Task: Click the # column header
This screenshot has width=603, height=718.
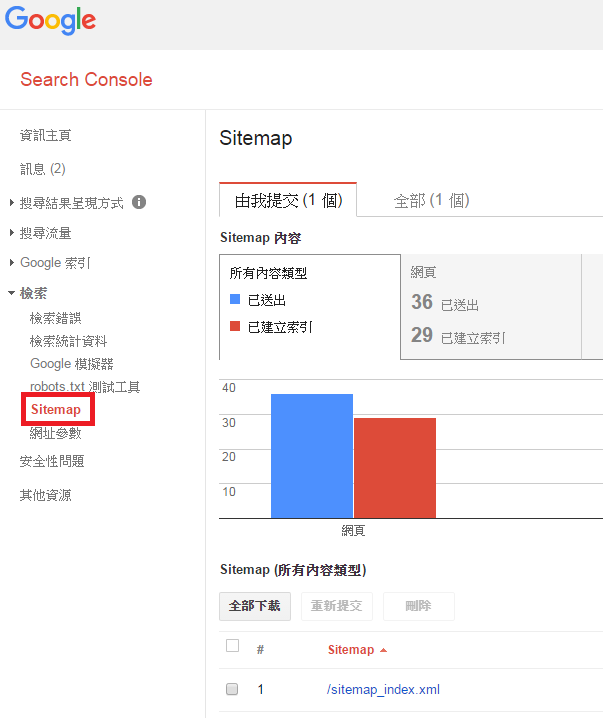Action: point(260,650)
